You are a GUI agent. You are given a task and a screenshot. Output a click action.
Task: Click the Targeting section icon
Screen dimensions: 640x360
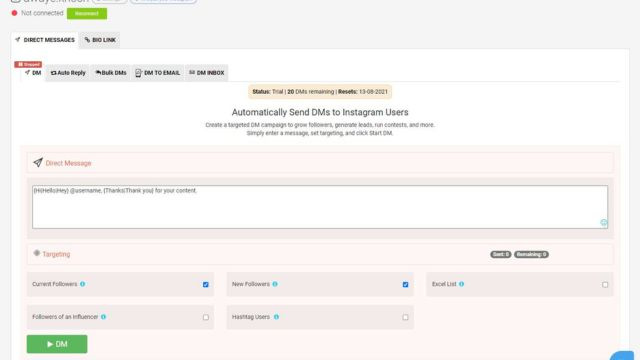coord(37,253)
